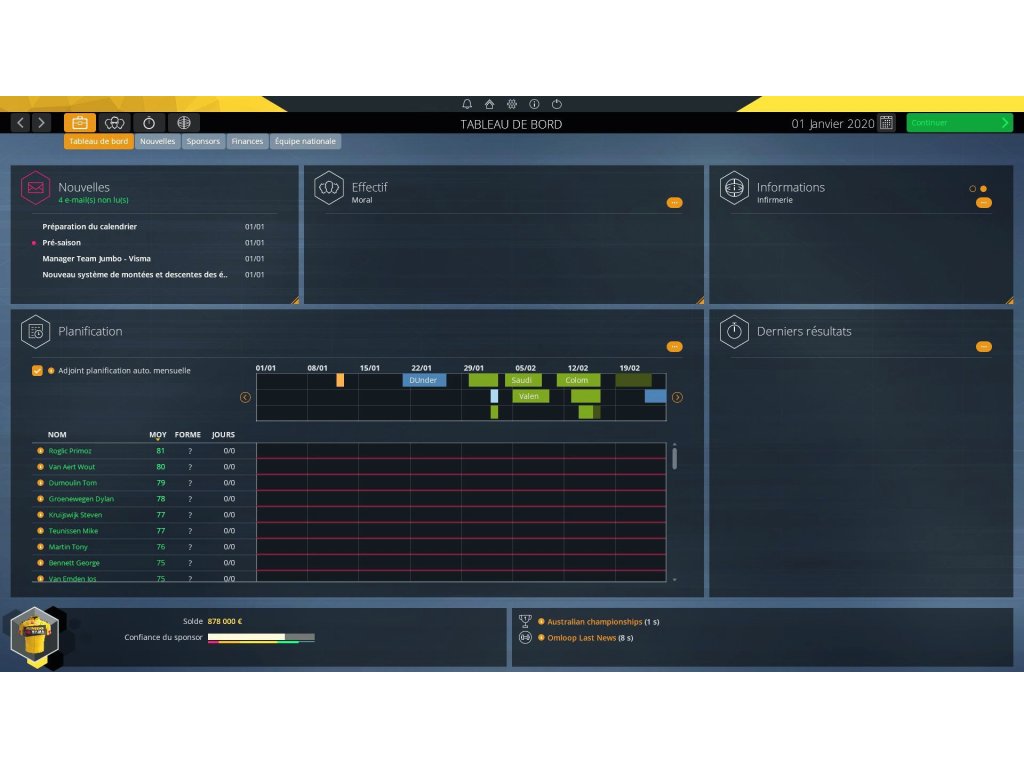The height and width of the screenshot is (768, 1024).
Task: Expand the Informations panel corner arrow
Action: 1010,300
